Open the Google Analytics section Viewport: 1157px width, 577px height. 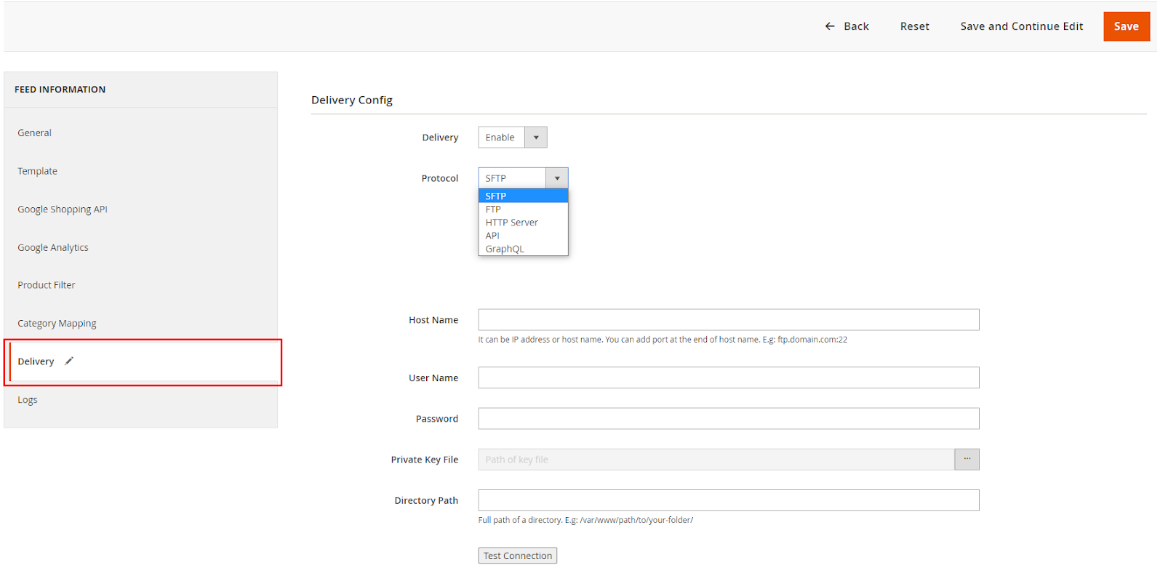(x=53, y=248)
